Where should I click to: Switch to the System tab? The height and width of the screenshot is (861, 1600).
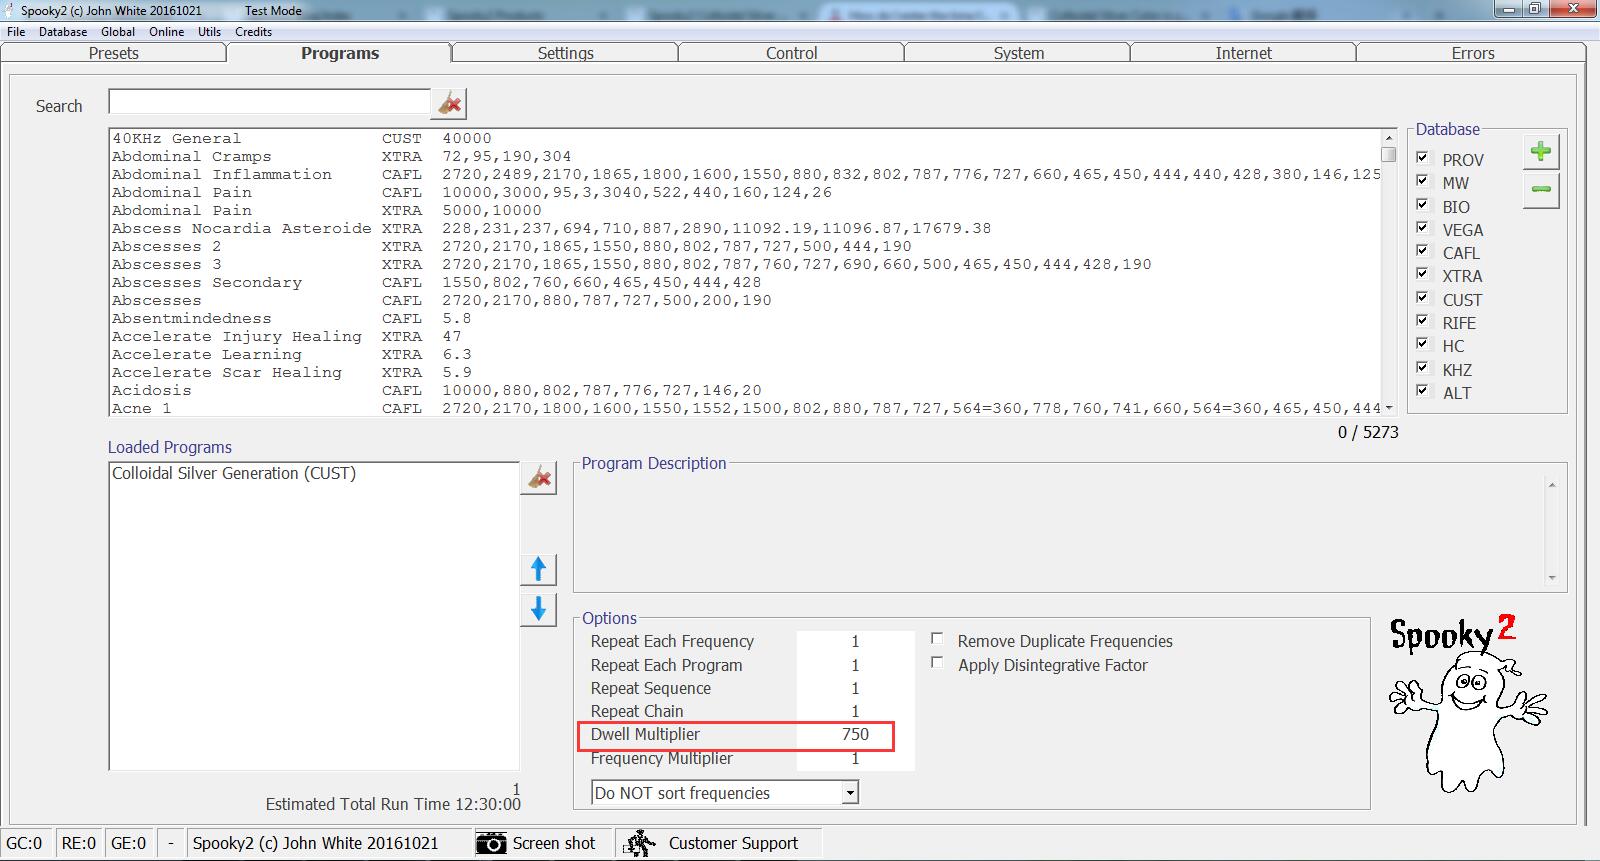click(x=1018, y=53)
